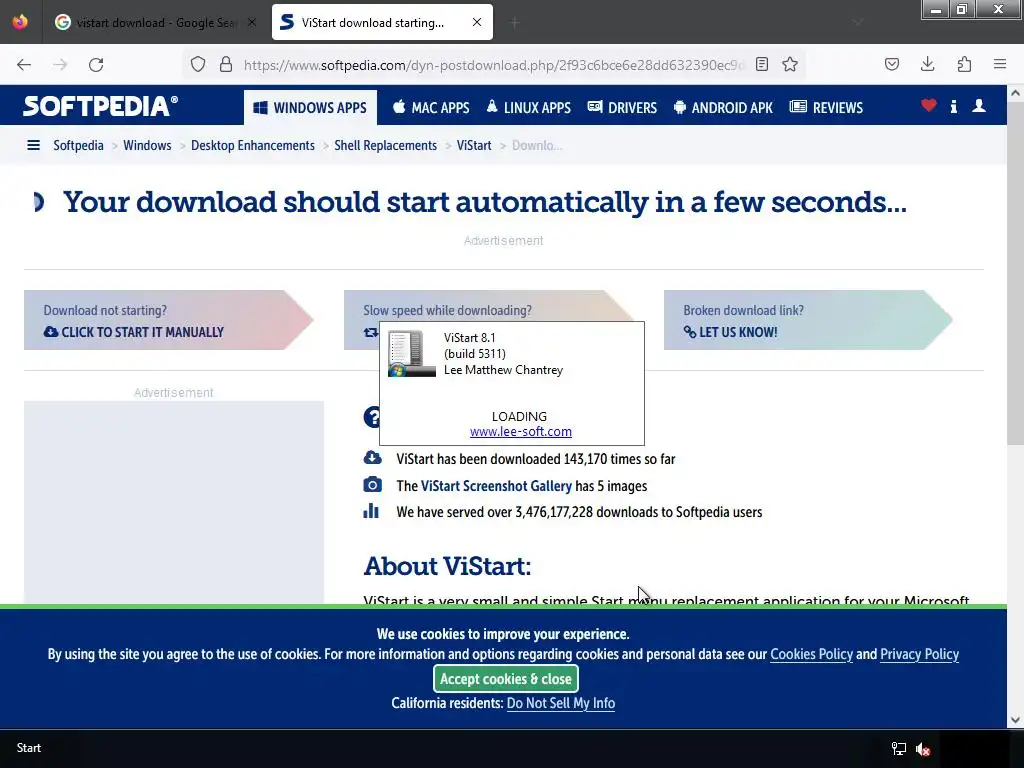Open the Firefox hamburger application menu

click(1000, 65)
